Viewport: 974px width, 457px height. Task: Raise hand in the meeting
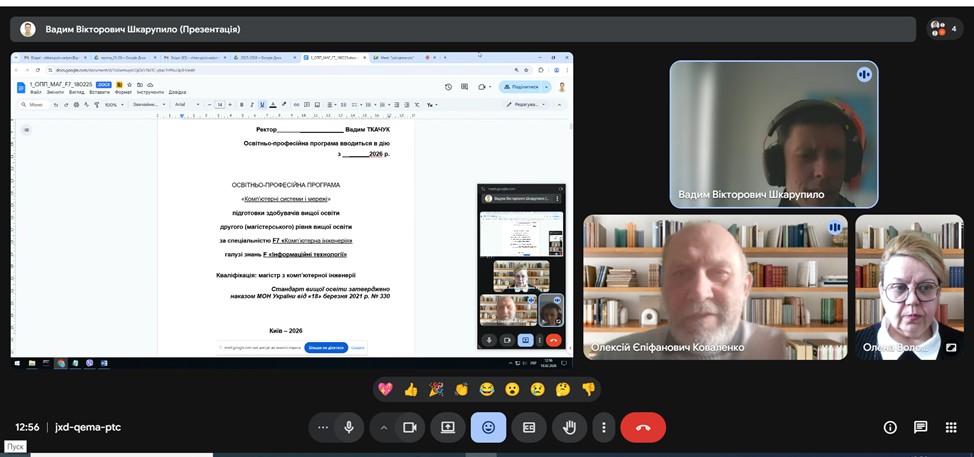click(x=570, y=427)
